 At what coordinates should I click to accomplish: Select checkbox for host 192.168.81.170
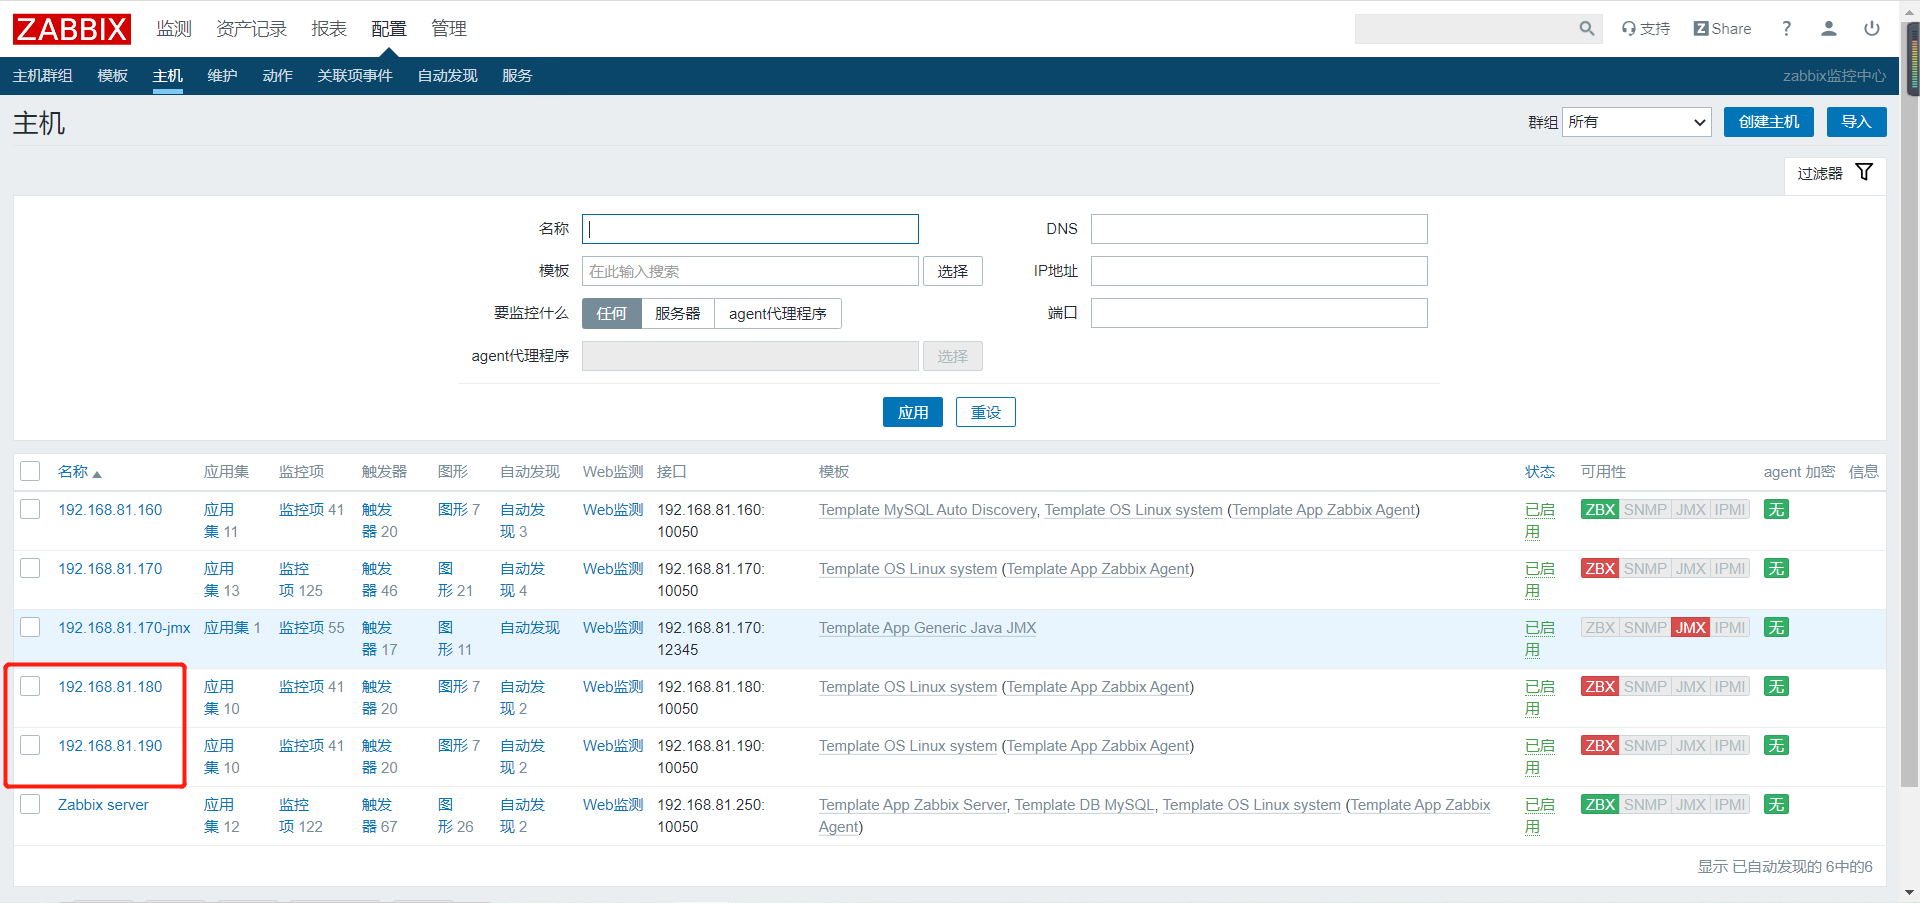[x=30, y=568]
